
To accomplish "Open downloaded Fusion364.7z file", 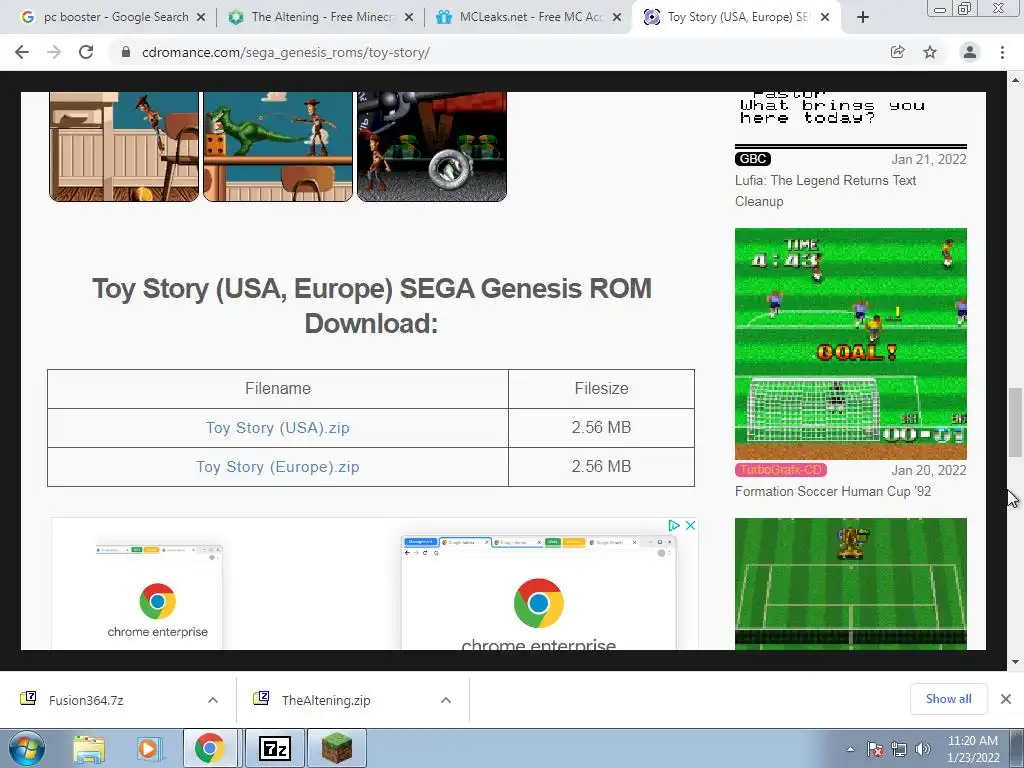I will pyautogui.click(x=86, y=700).
